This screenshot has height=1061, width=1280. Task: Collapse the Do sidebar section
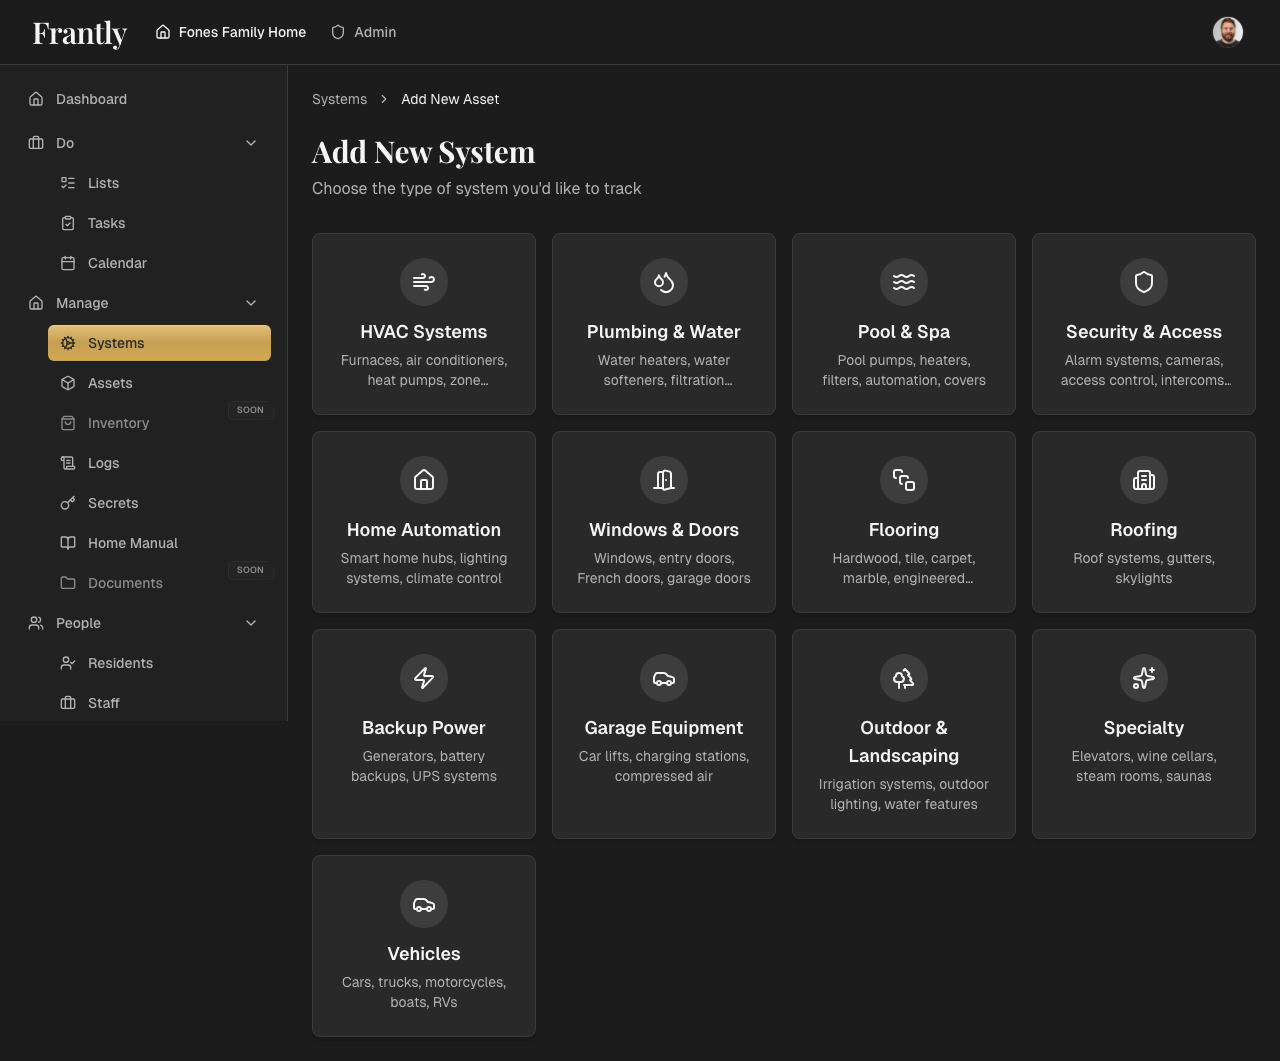250,143
